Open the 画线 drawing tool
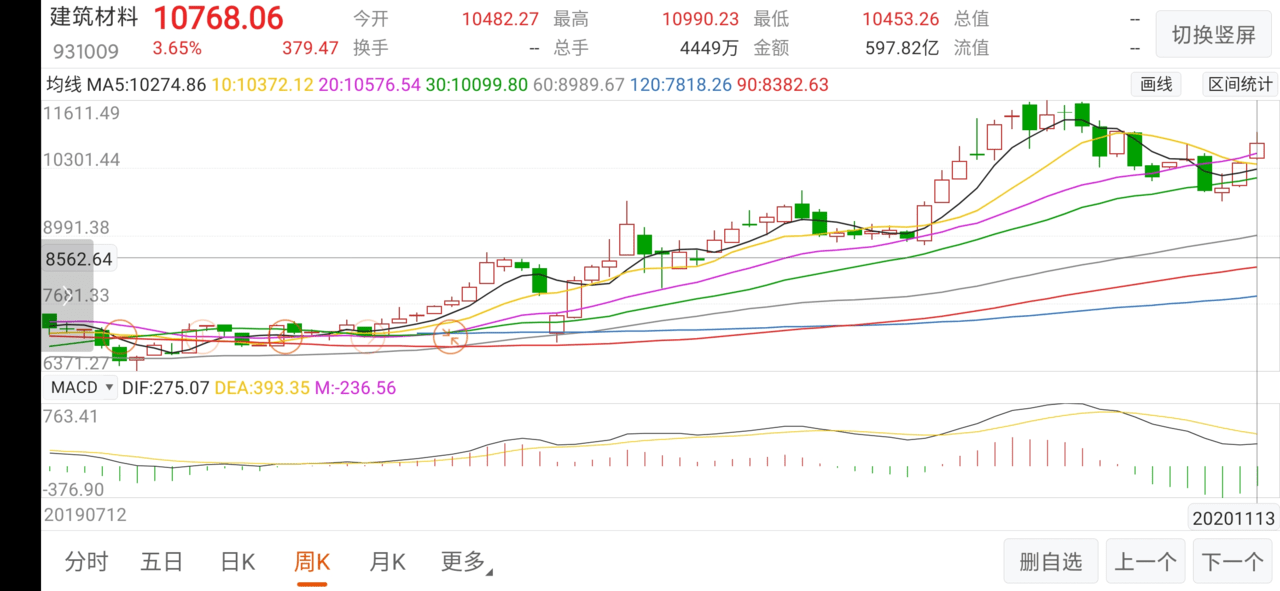1280x591 pixels. [x=1156, y=85]
